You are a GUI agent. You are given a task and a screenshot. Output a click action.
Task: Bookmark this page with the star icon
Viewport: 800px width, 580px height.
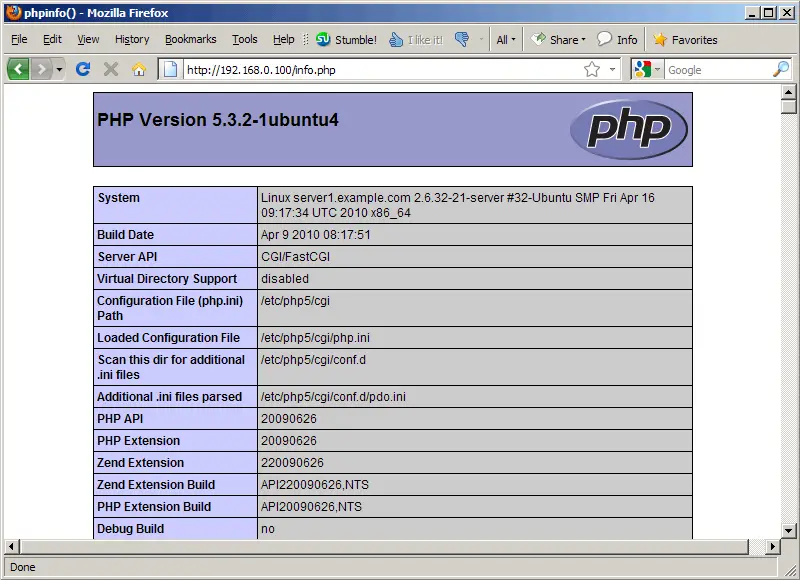point(592,69)
